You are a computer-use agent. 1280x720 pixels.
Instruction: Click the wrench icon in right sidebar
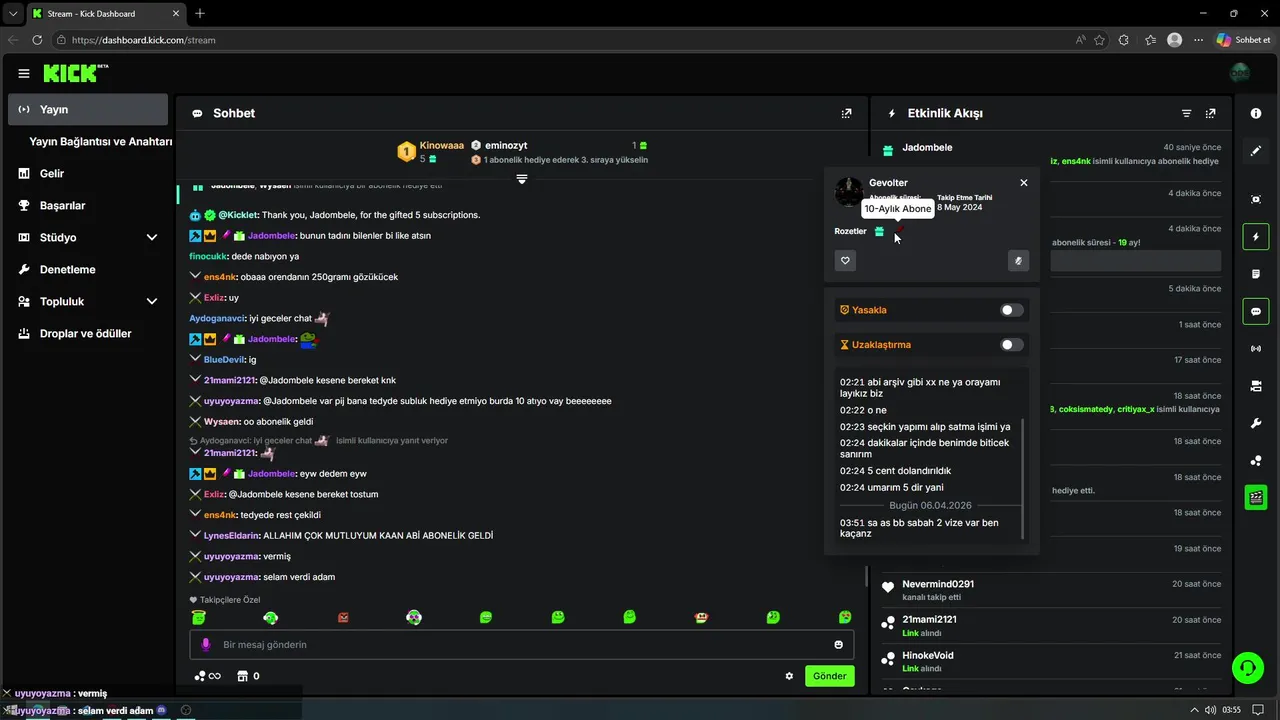[1256, 423]
